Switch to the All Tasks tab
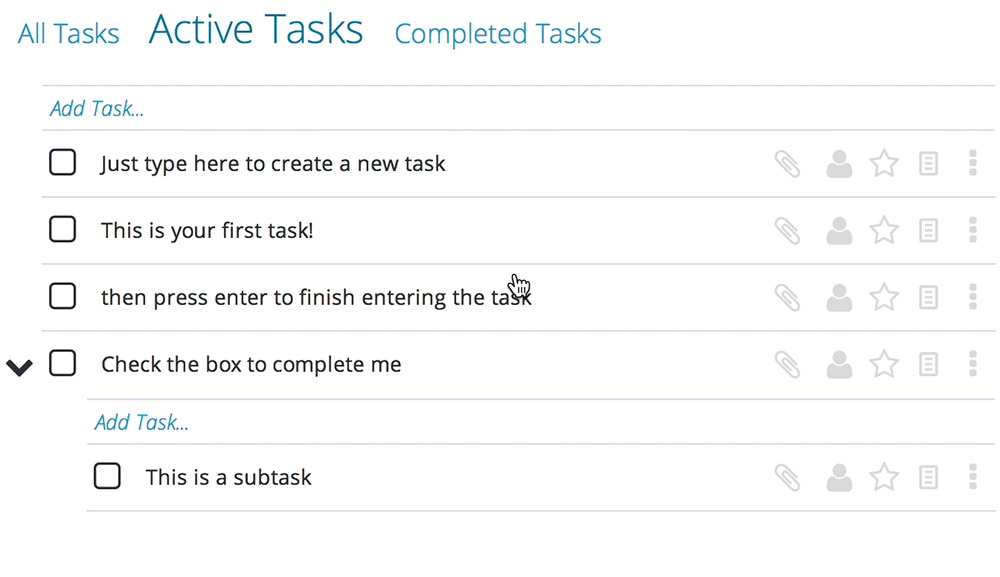Image resolution: width=1000 pixels, height=577 pixels. point(68,33)
